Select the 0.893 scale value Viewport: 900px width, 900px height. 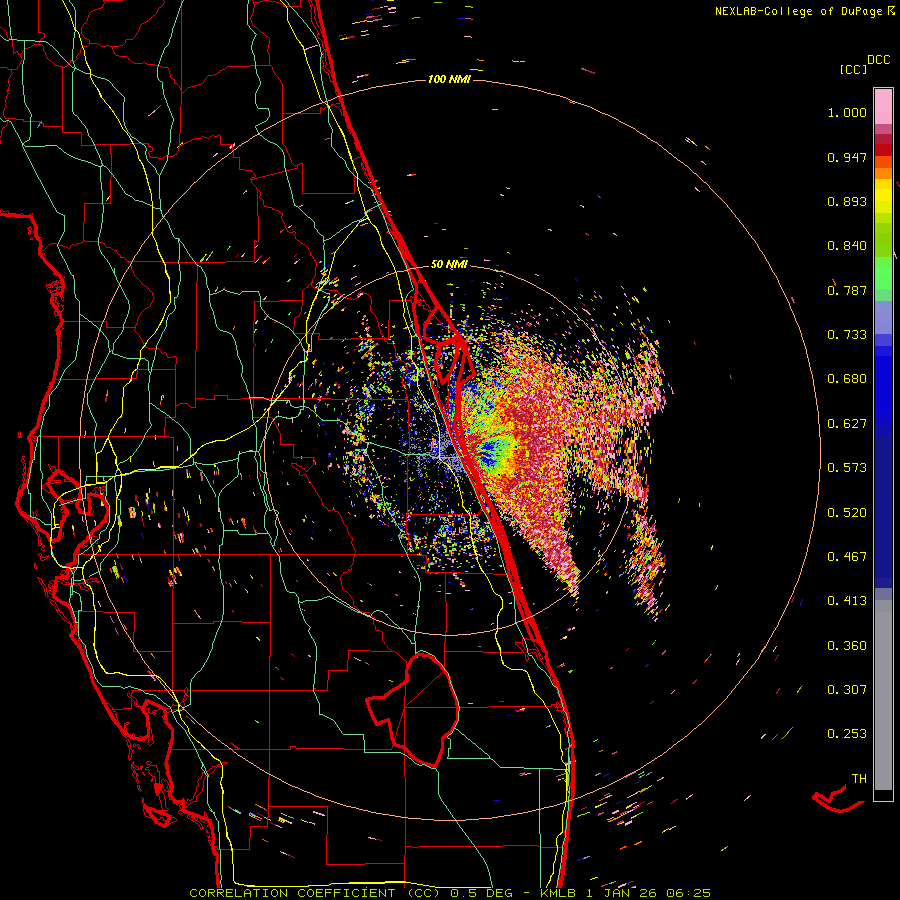point(847,201)
